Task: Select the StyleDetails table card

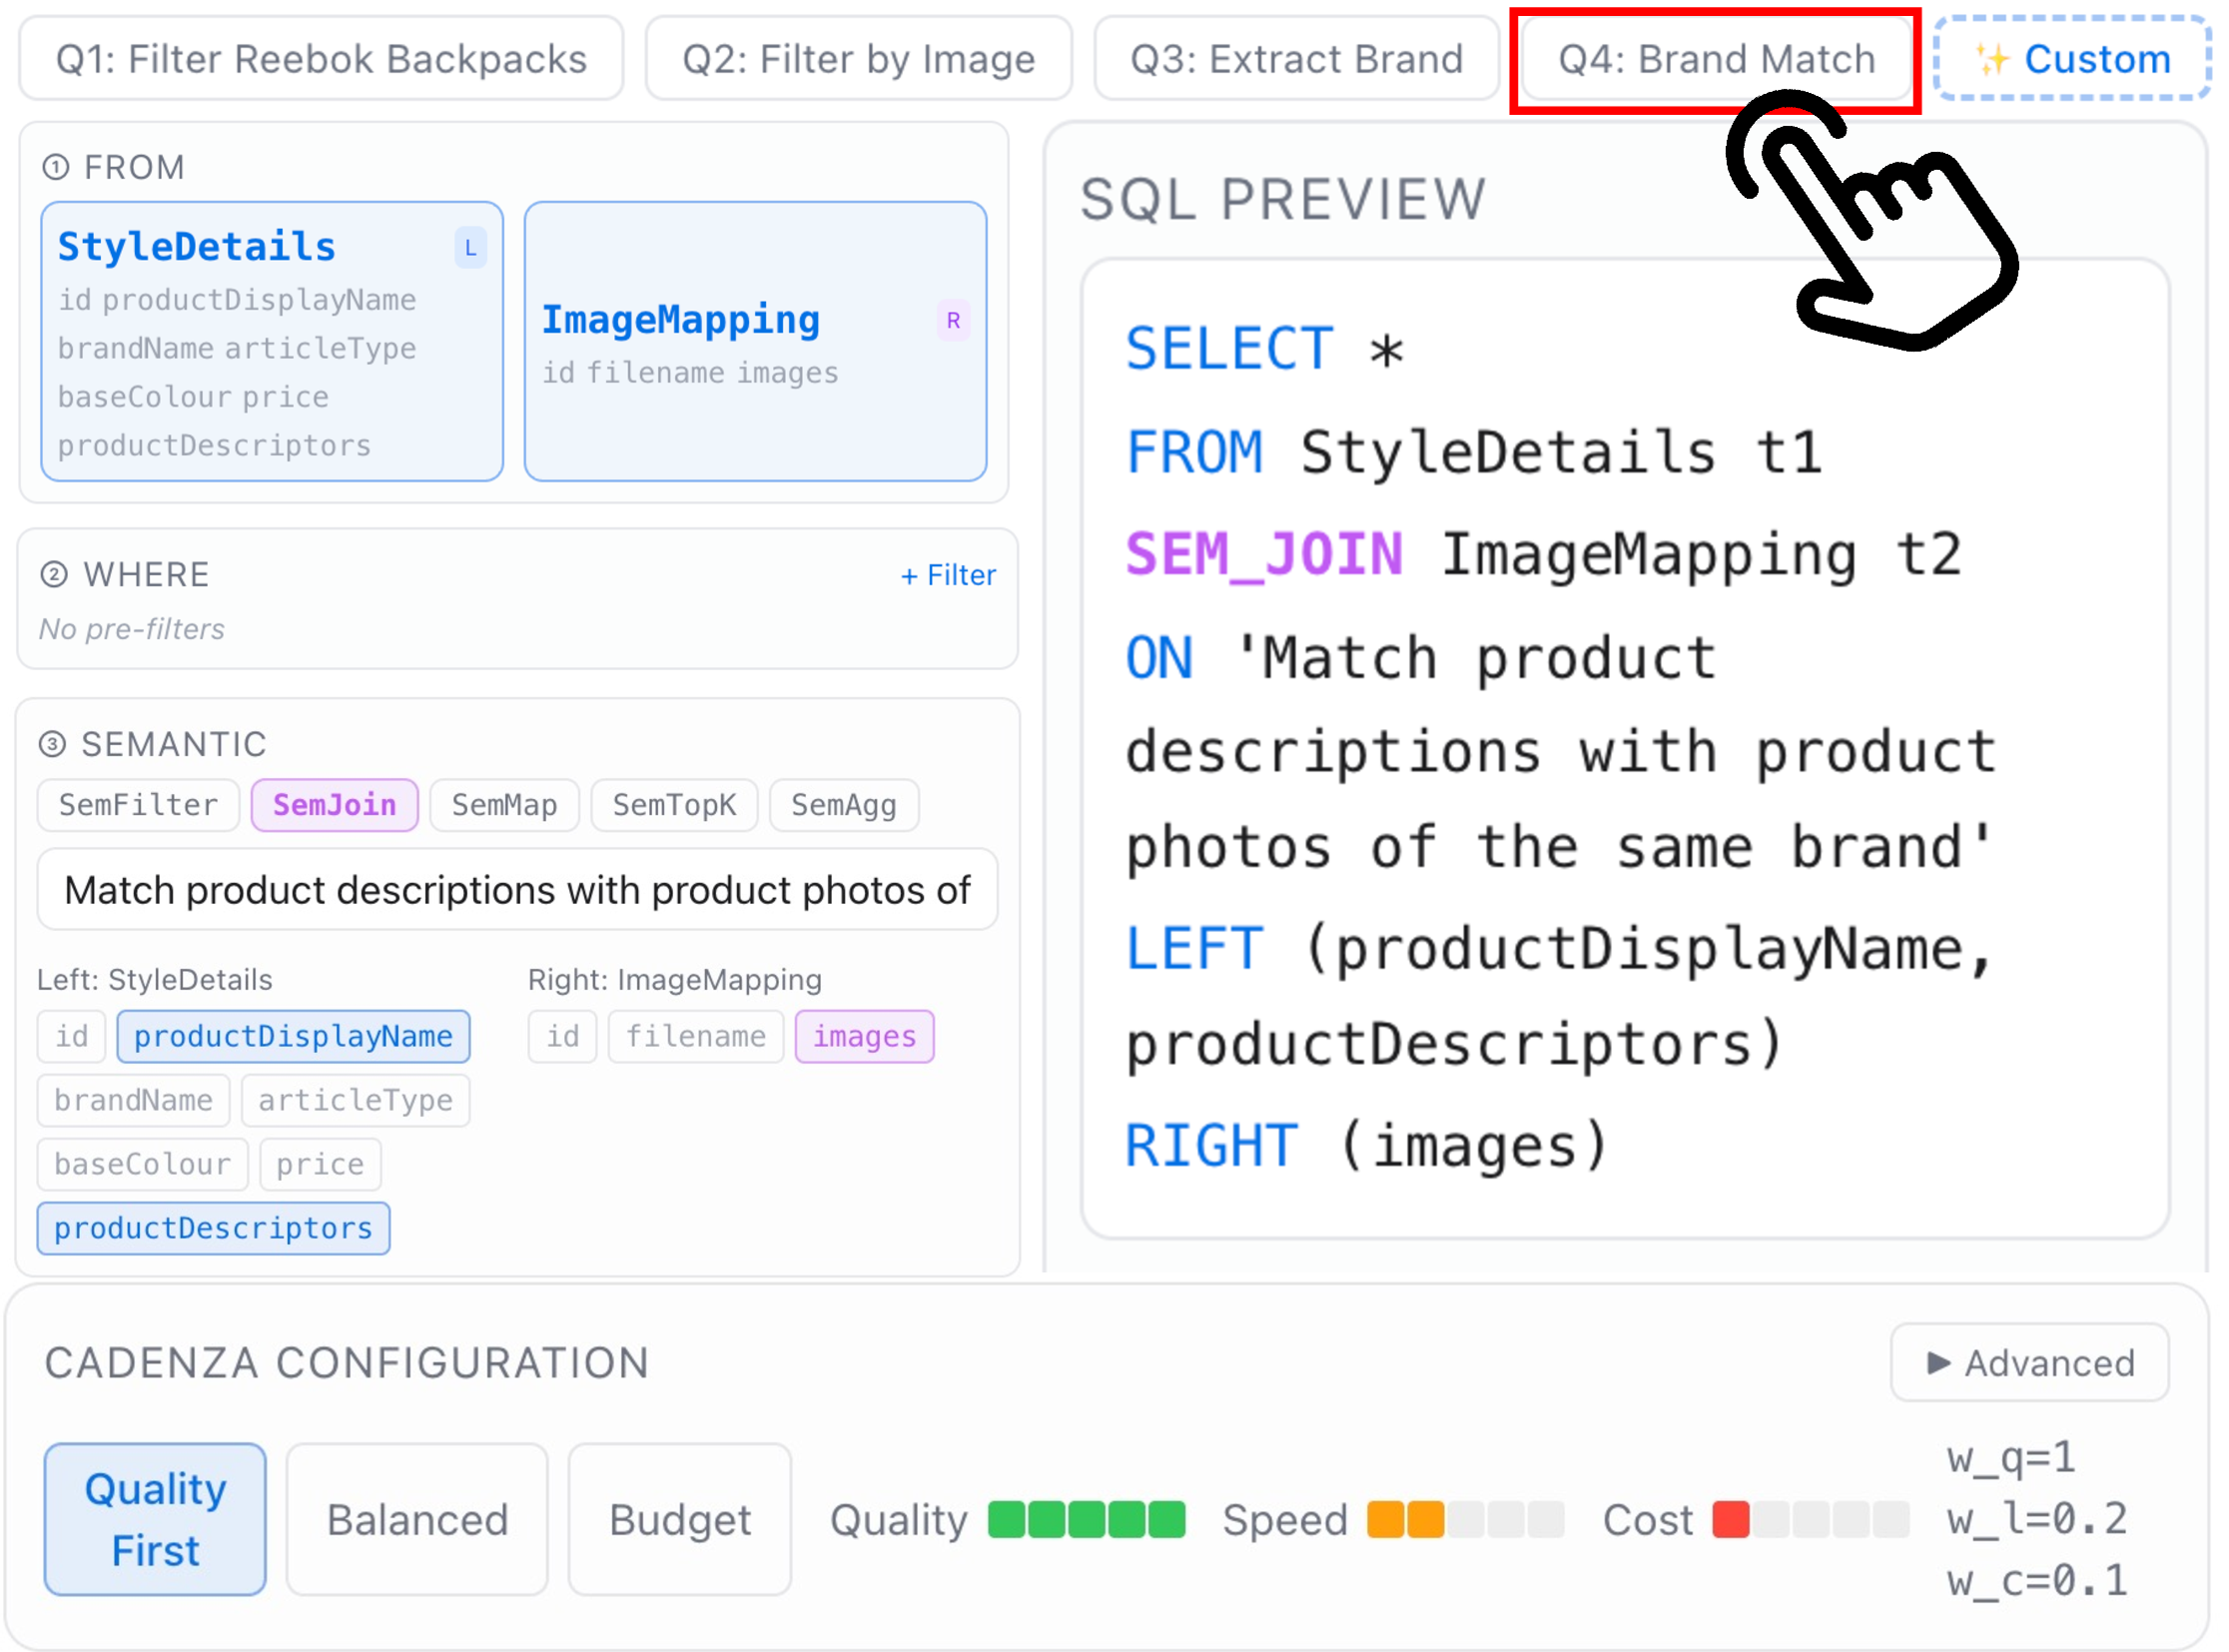Action: (x=272, y=342)
